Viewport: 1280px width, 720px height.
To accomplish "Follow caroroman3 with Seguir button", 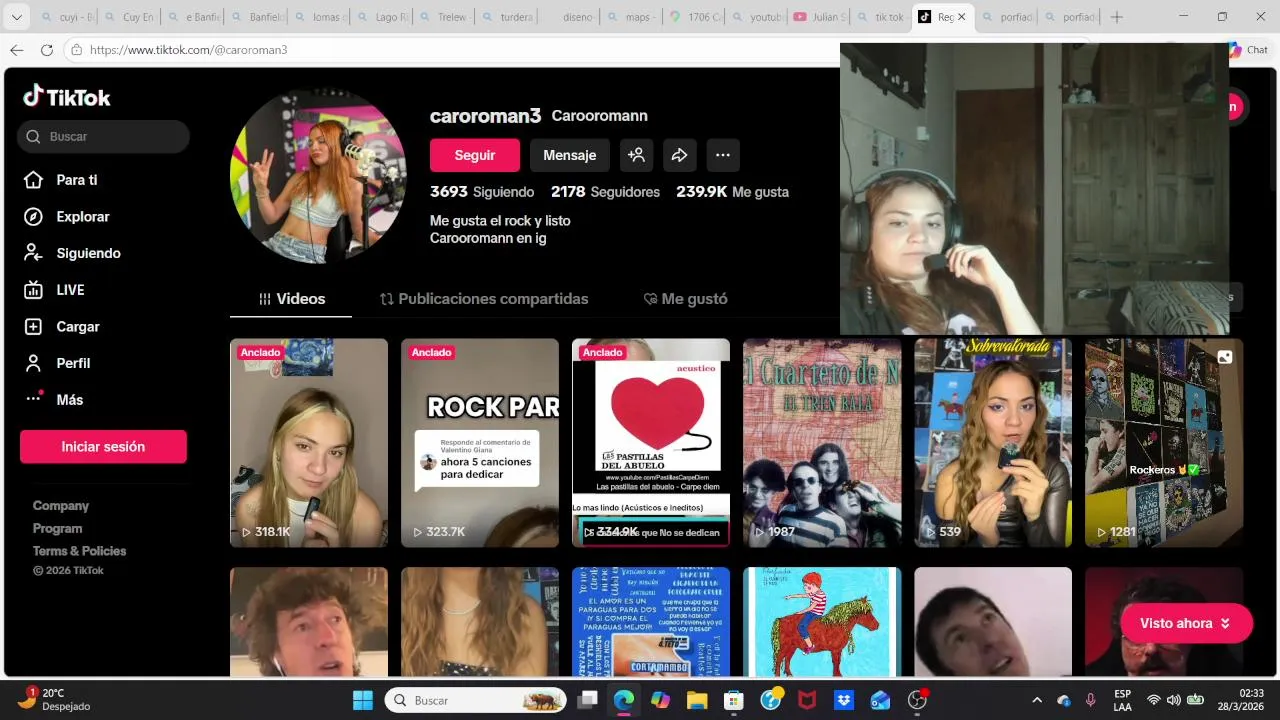I will tap(475, 155).
